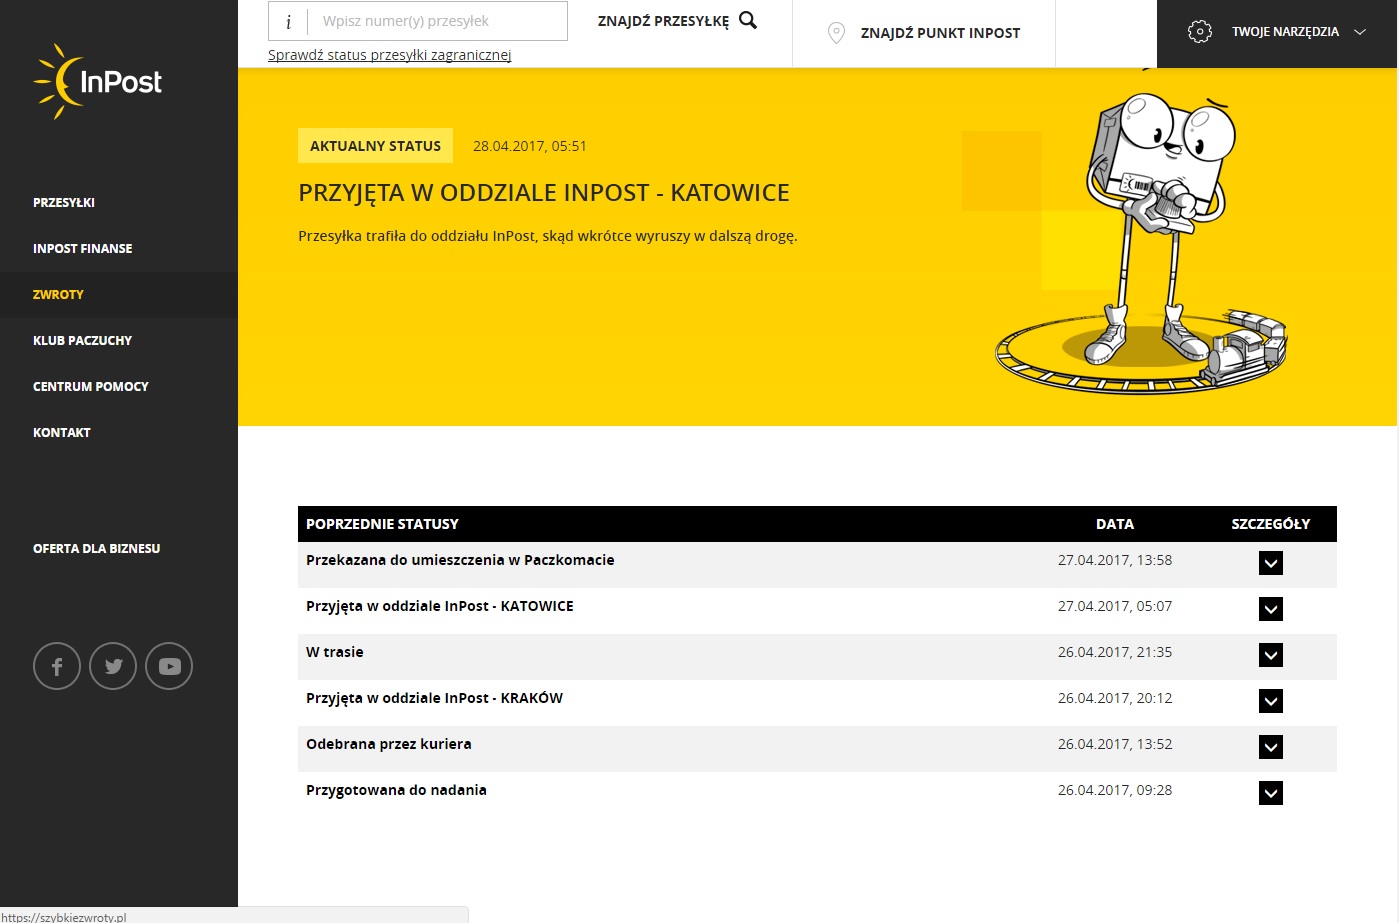The image size is (1399, 923).
Task: Click the map pin location icon
Action: click(837, 33)
